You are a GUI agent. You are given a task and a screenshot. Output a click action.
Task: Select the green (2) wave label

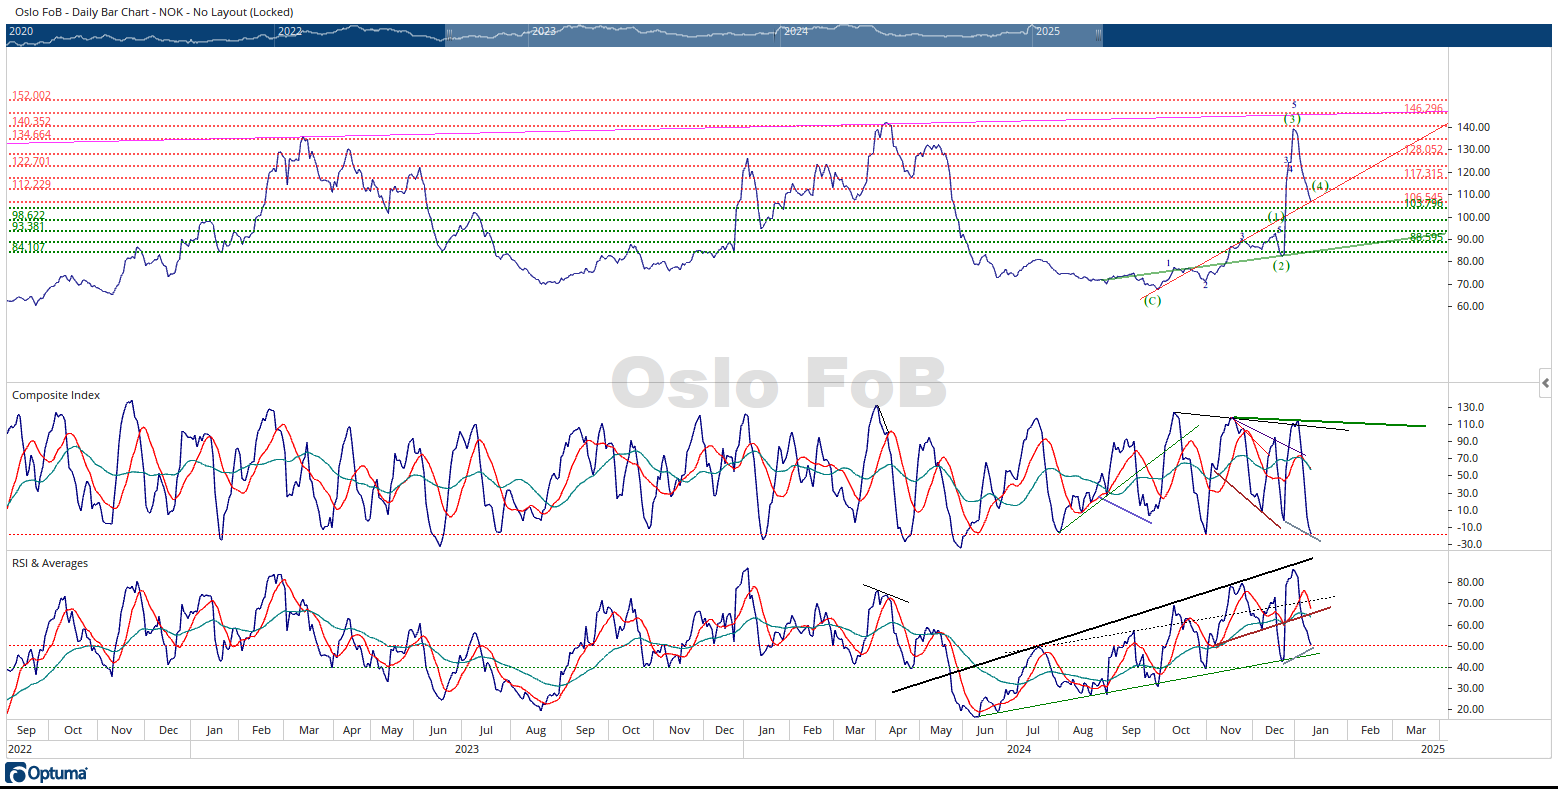(1280, 266)
